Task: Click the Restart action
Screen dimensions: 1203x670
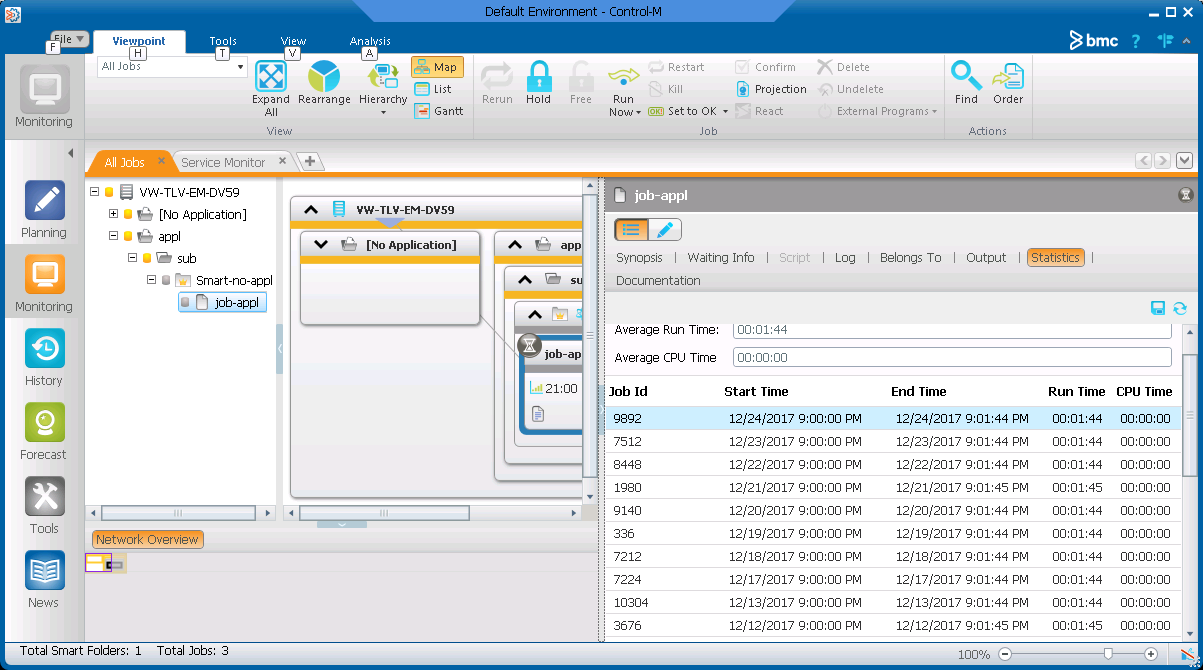Action: coord(676,67)
